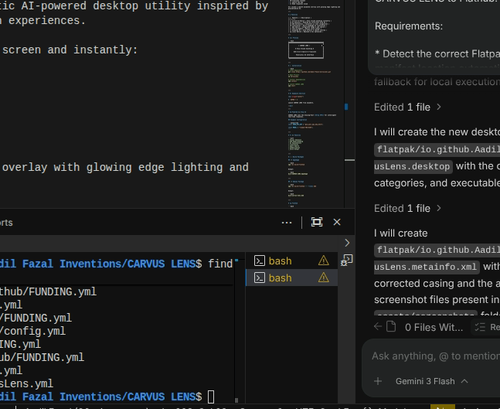Click the terminal profile icon beside bash list

tap(347, 260)
